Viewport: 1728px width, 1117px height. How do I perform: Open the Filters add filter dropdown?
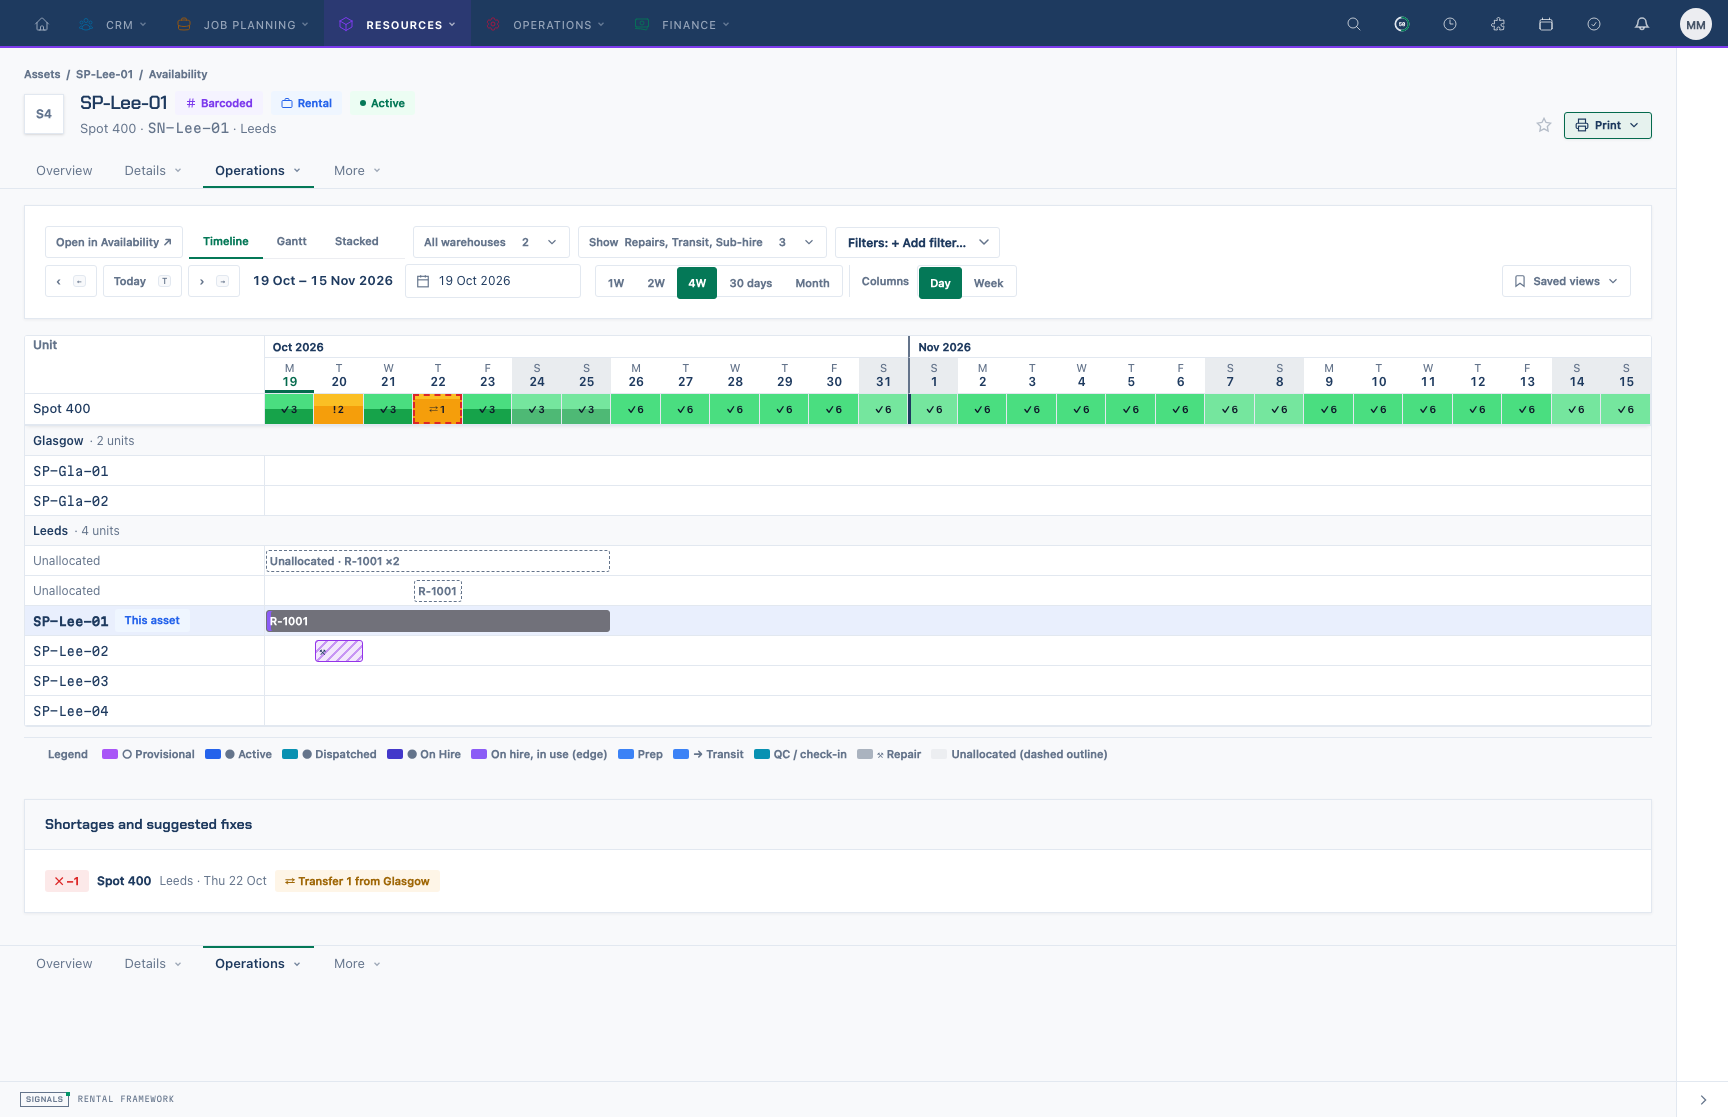(917, 242)
